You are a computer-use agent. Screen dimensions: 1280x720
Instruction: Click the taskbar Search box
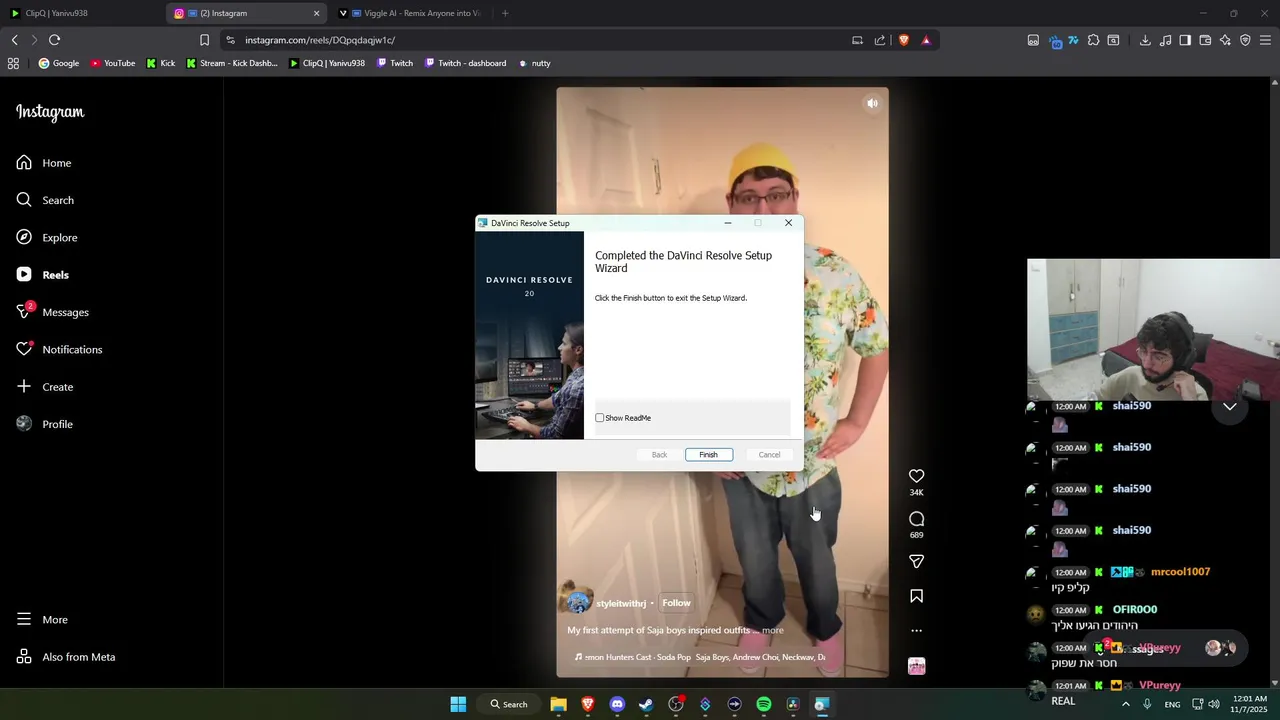(509, 704)
